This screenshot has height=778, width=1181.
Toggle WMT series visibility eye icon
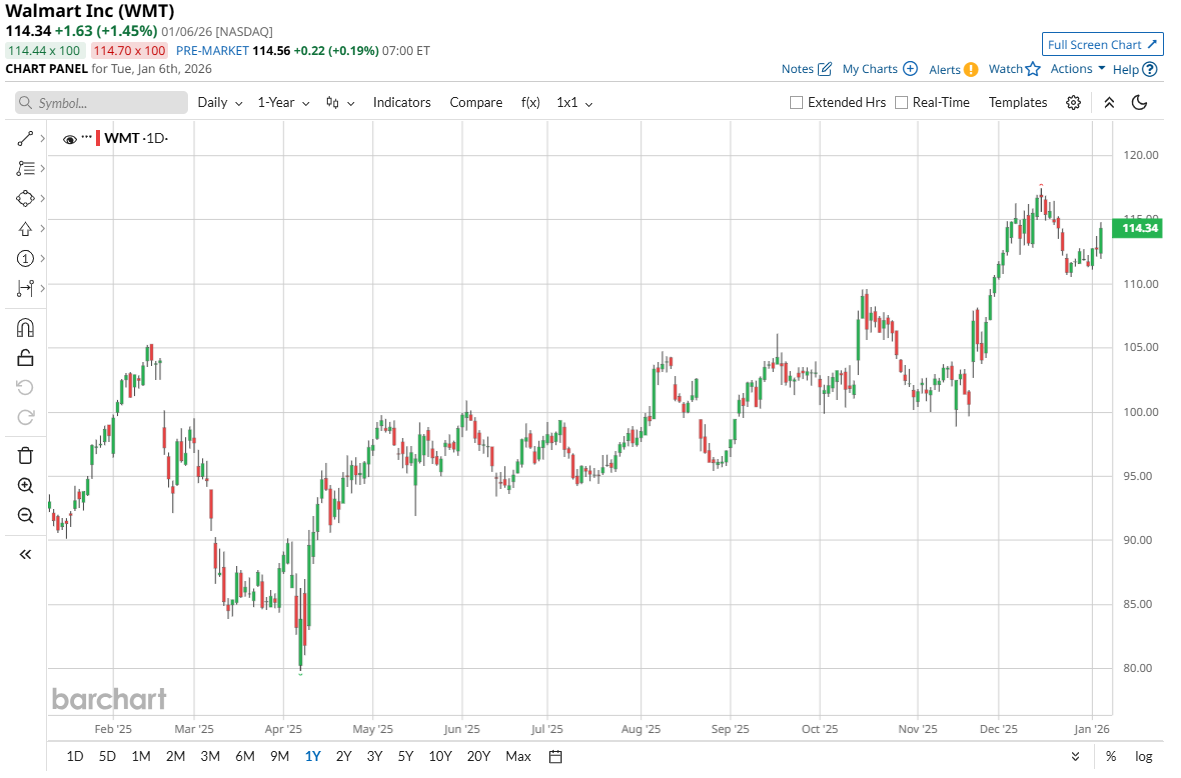click(70, 139)
